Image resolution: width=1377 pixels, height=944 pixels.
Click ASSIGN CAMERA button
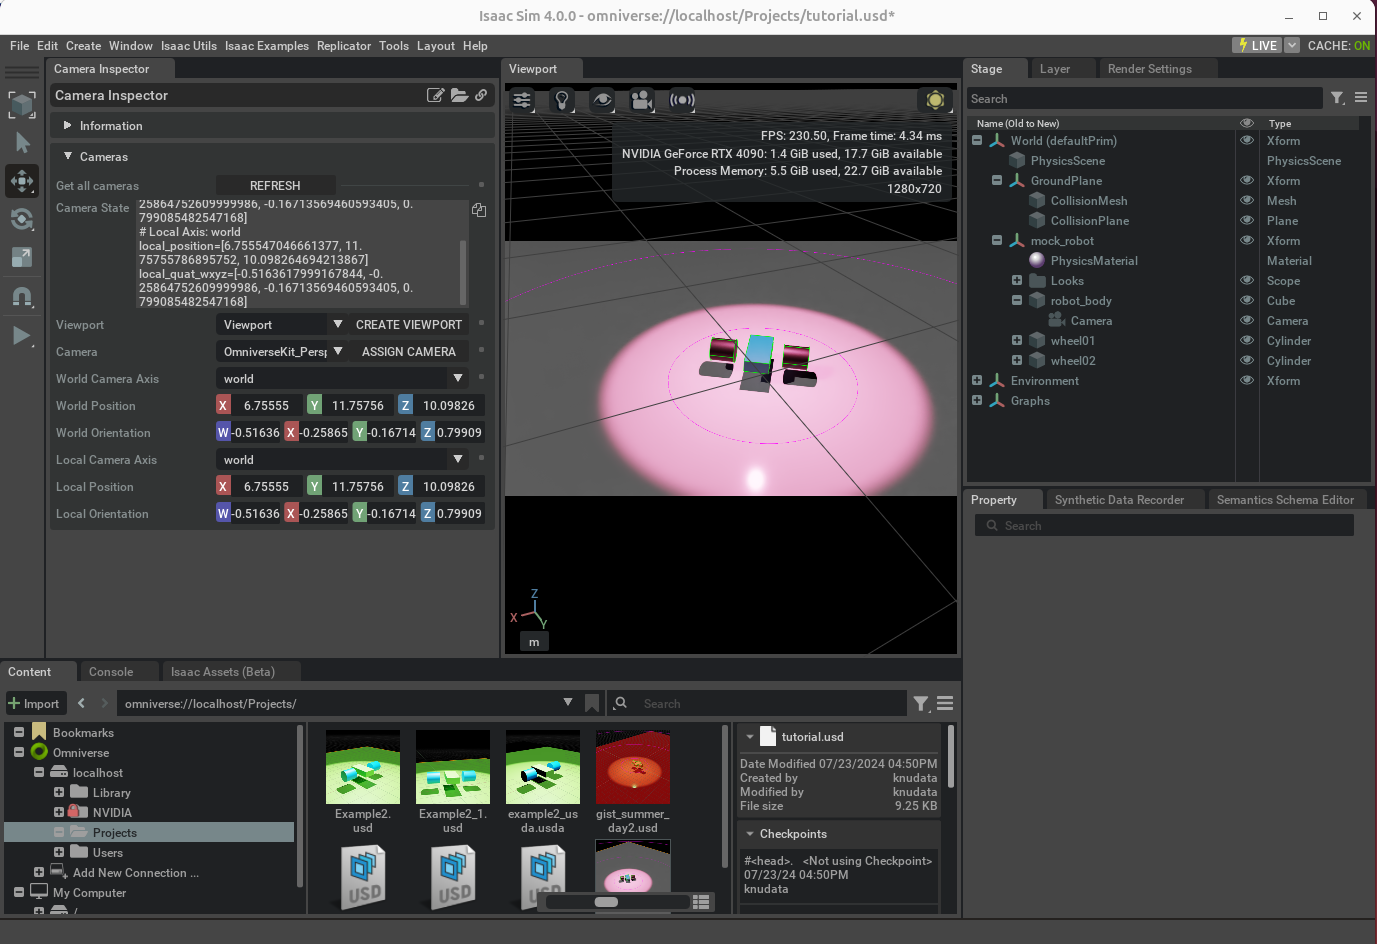[409, 351]
